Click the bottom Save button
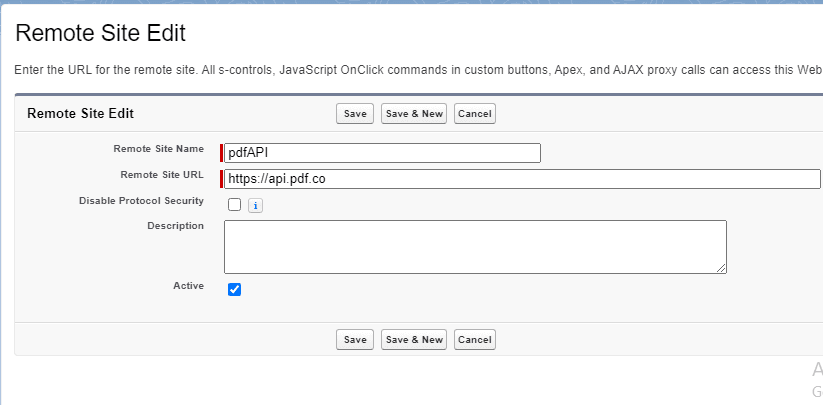Screen dimensions: 823x405 click(x=355, y=340)
